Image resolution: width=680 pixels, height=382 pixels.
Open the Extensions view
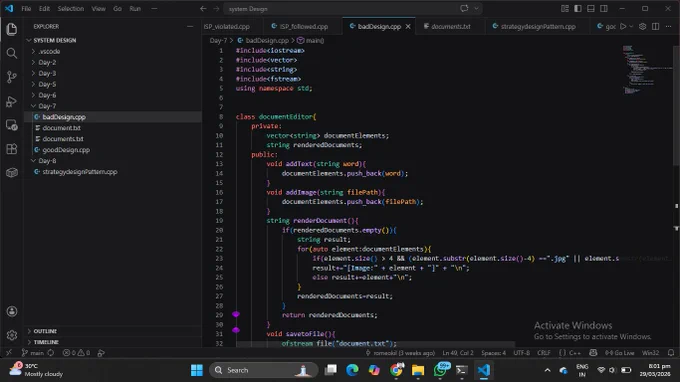pyautogui.click(x=12, y=149)
